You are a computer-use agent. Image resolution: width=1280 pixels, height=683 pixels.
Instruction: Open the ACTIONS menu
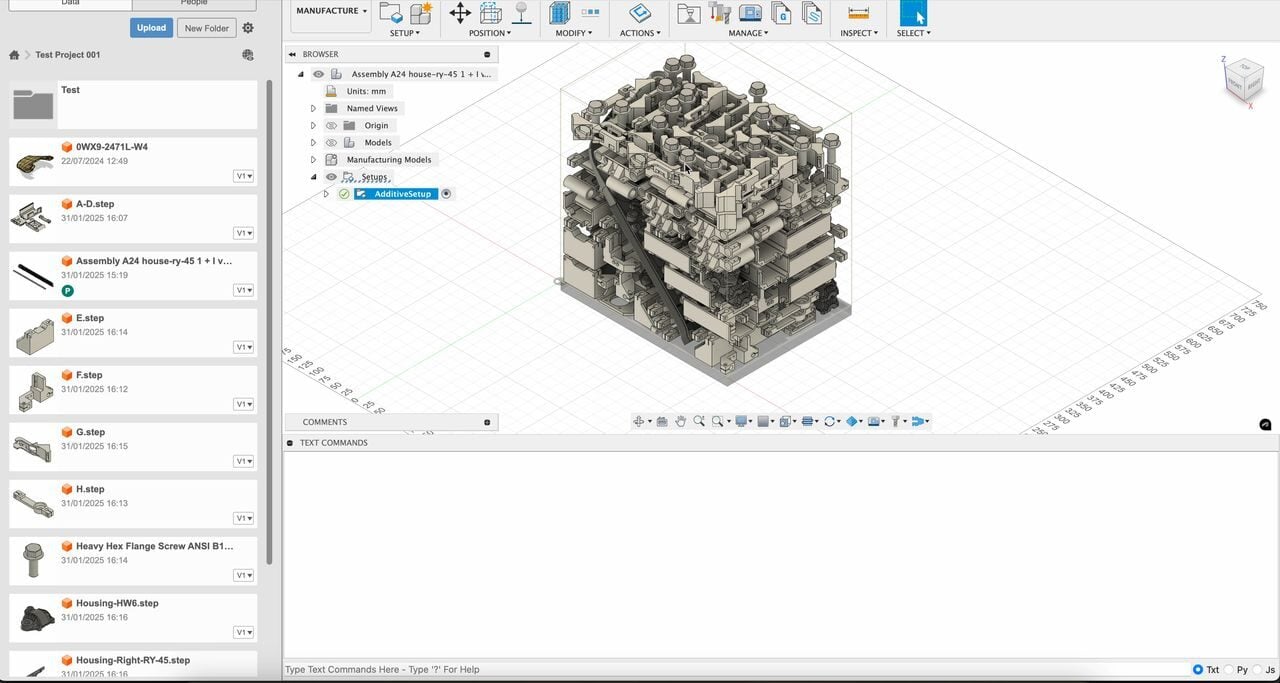pos(639,33)
